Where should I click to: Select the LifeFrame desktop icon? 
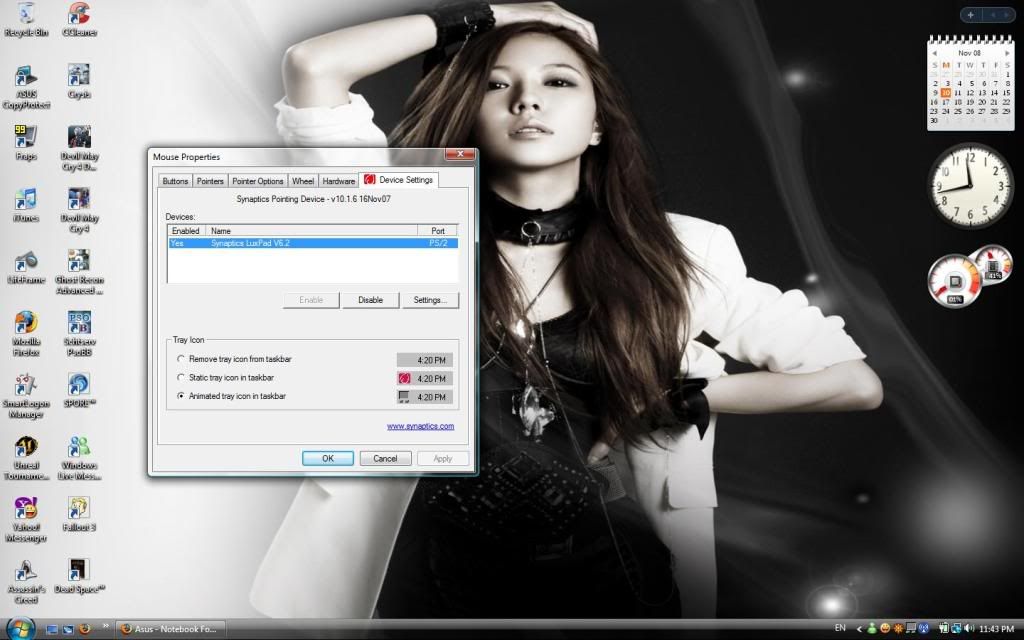coord(26,266)
